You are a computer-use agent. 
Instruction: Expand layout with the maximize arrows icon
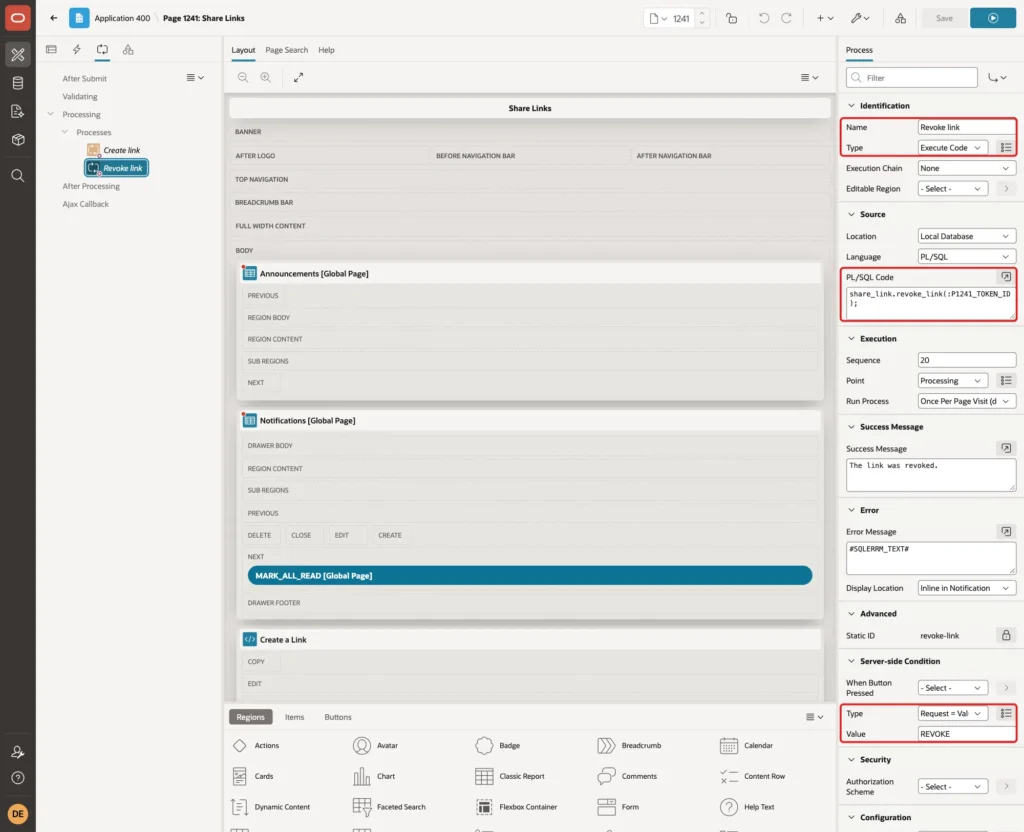pos(298,77)
